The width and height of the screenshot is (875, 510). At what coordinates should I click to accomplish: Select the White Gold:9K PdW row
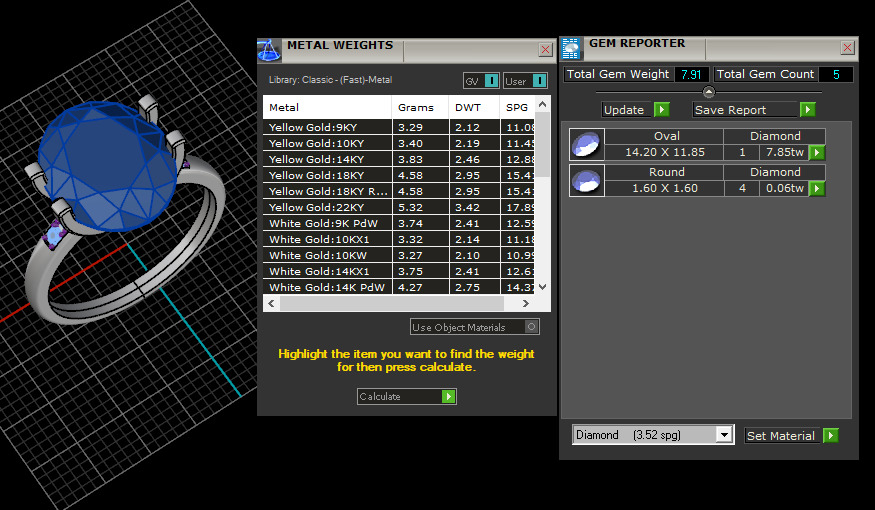pos(399,223)
